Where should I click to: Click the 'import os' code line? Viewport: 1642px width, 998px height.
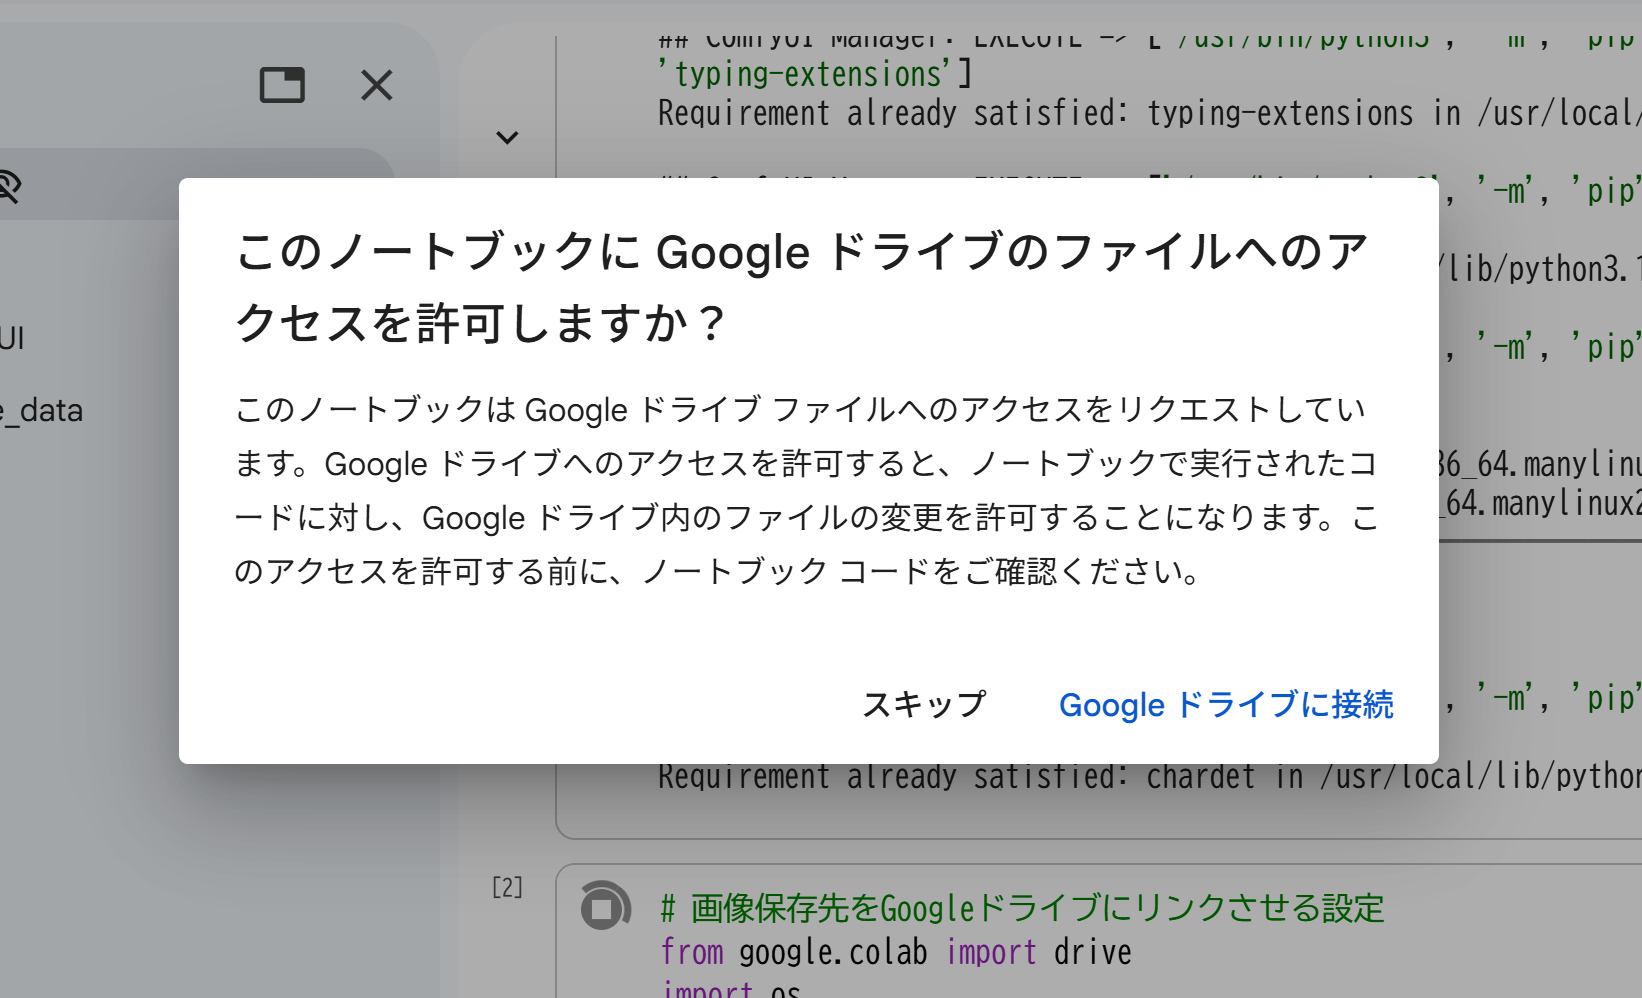pos(730,989)
